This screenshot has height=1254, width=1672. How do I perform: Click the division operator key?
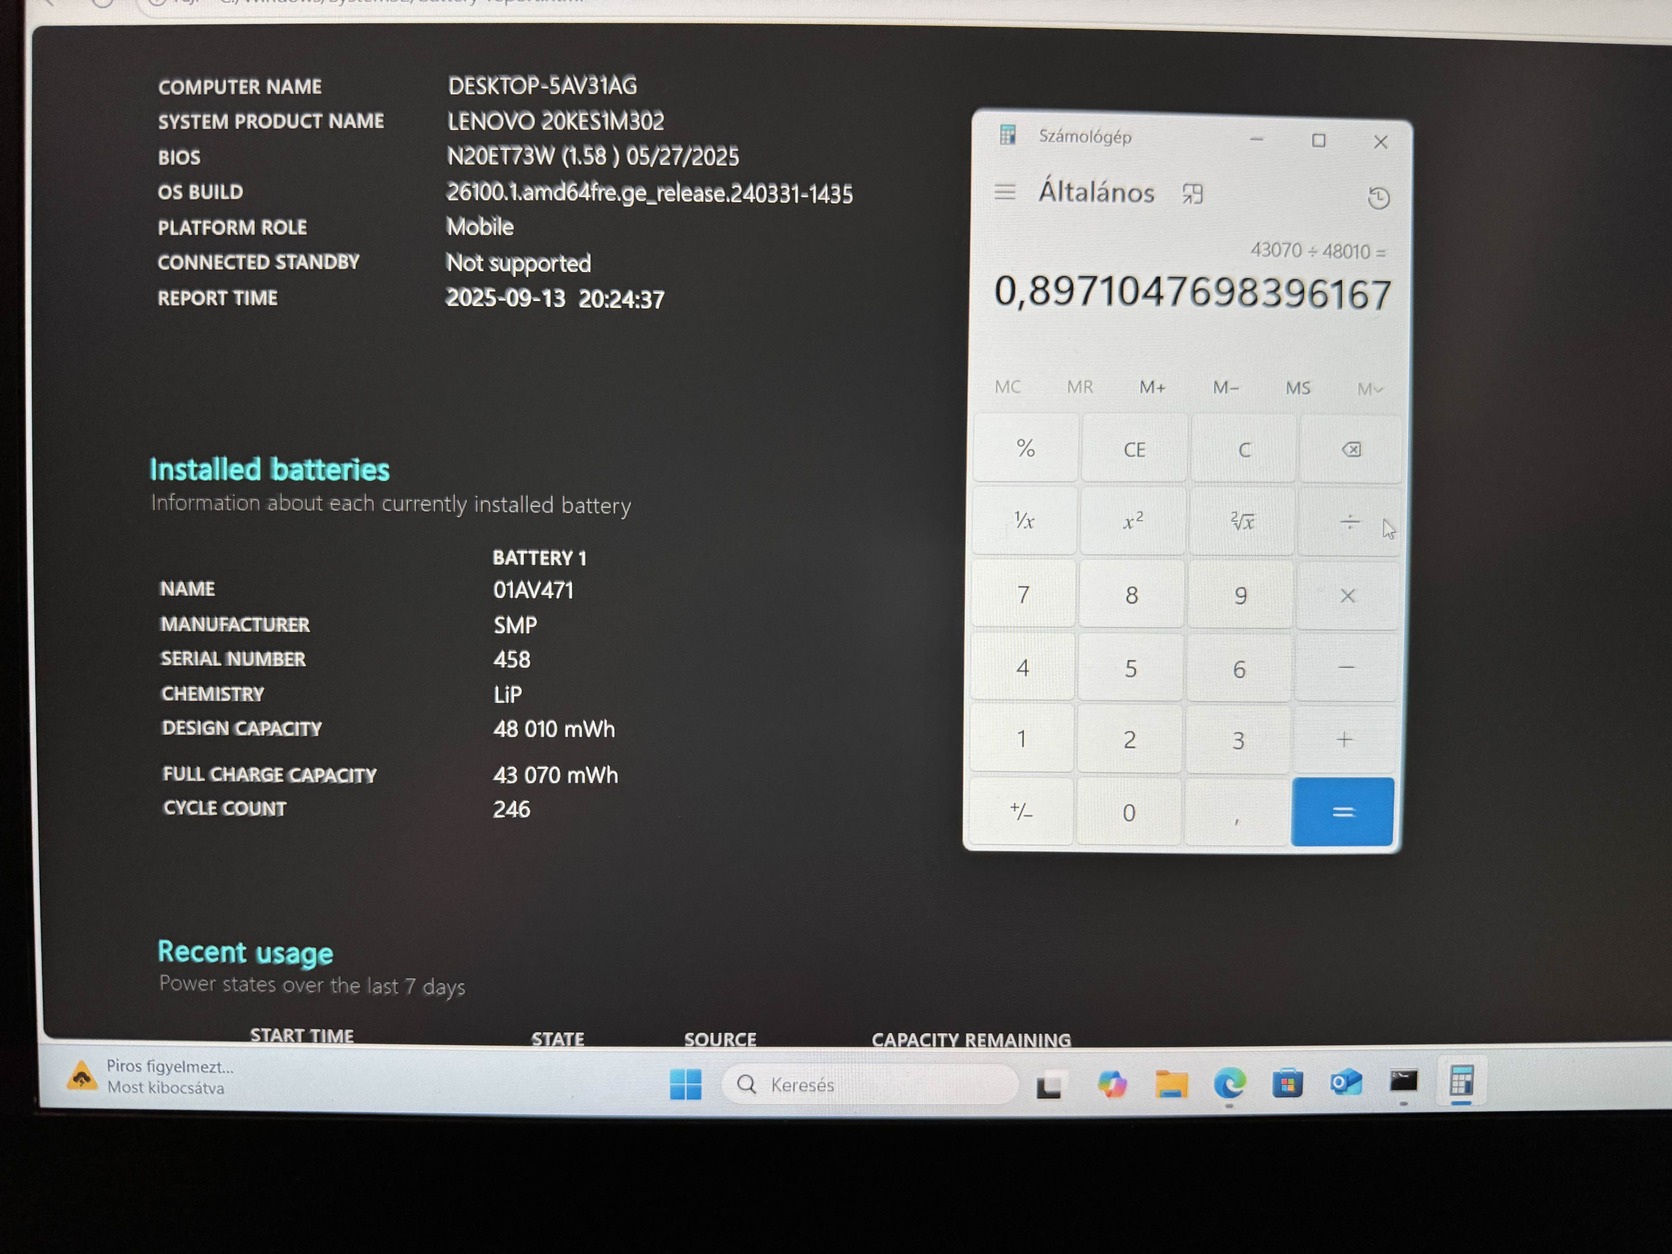[x=1349, y=521]
